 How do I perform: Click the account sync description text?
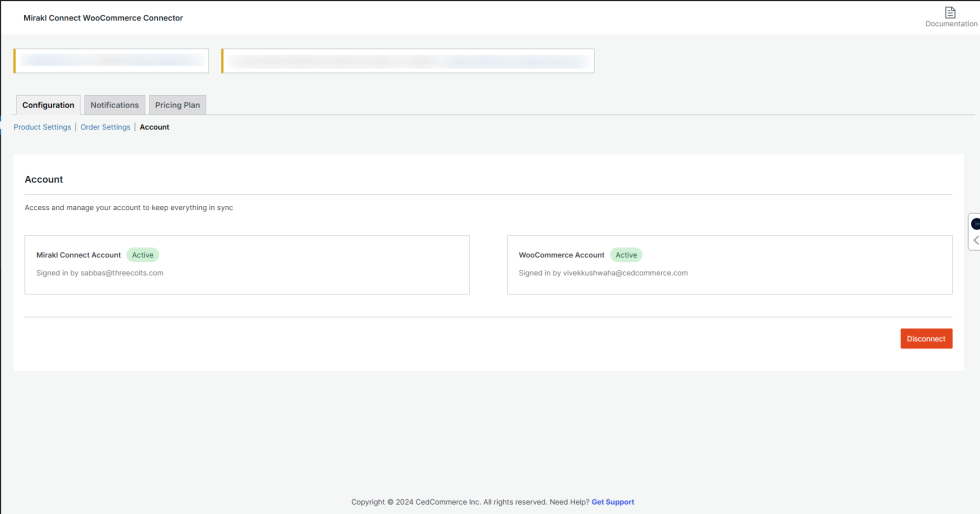[129, 208]
